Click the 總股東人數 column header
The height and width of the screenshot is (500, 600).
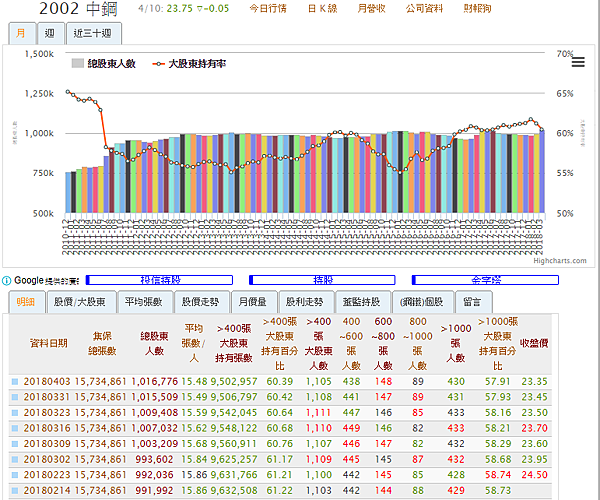pyautogui.click(x=154, y=344)
